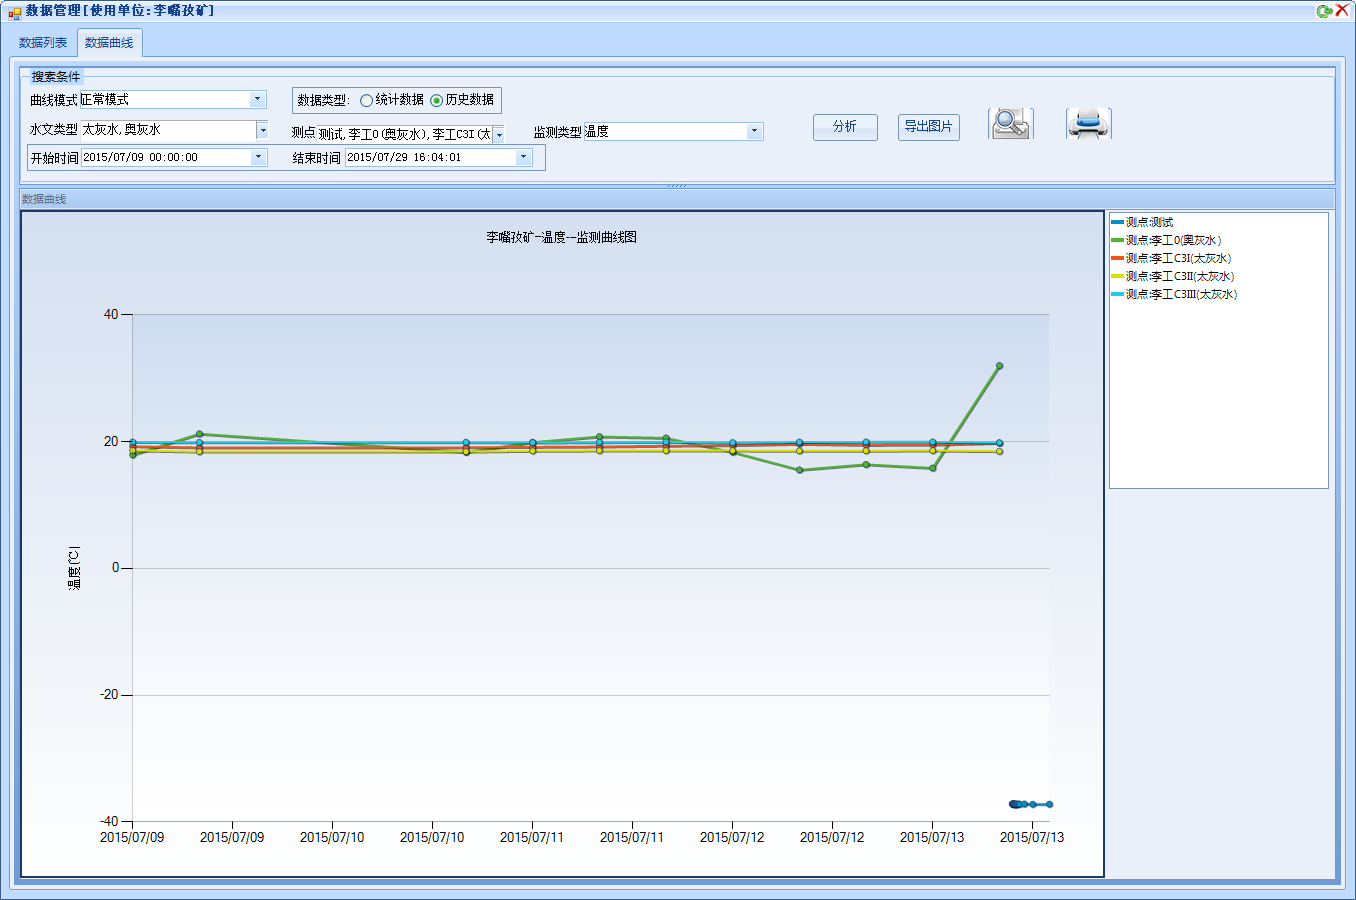Switch to the 数据曲线 tab

(109, 43)
